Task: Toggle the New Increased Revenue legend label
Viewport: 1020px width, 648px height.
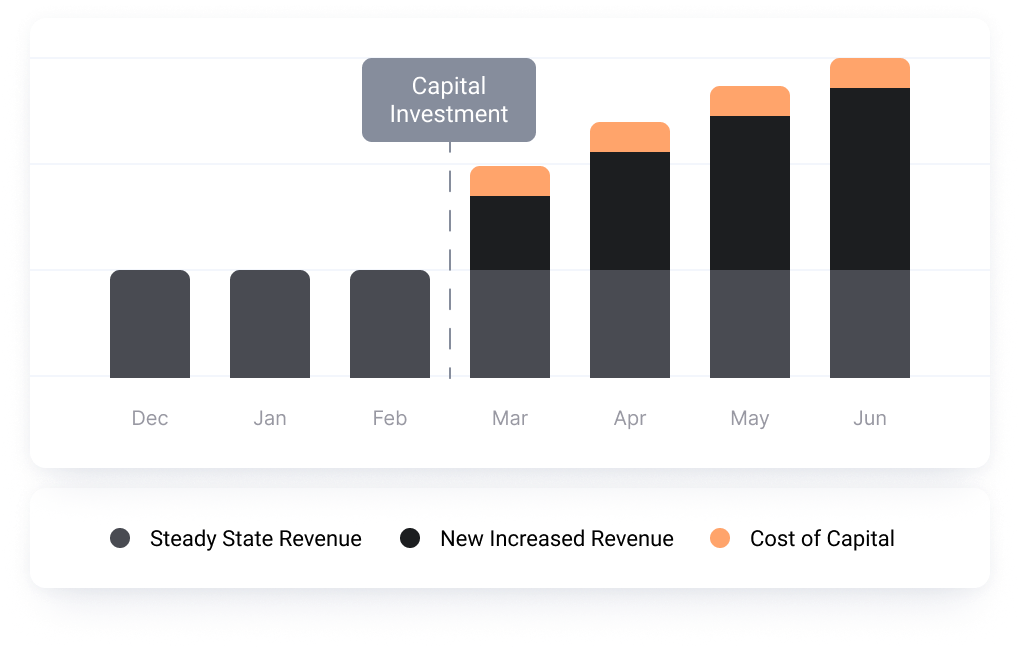Action: click(556, 539)
